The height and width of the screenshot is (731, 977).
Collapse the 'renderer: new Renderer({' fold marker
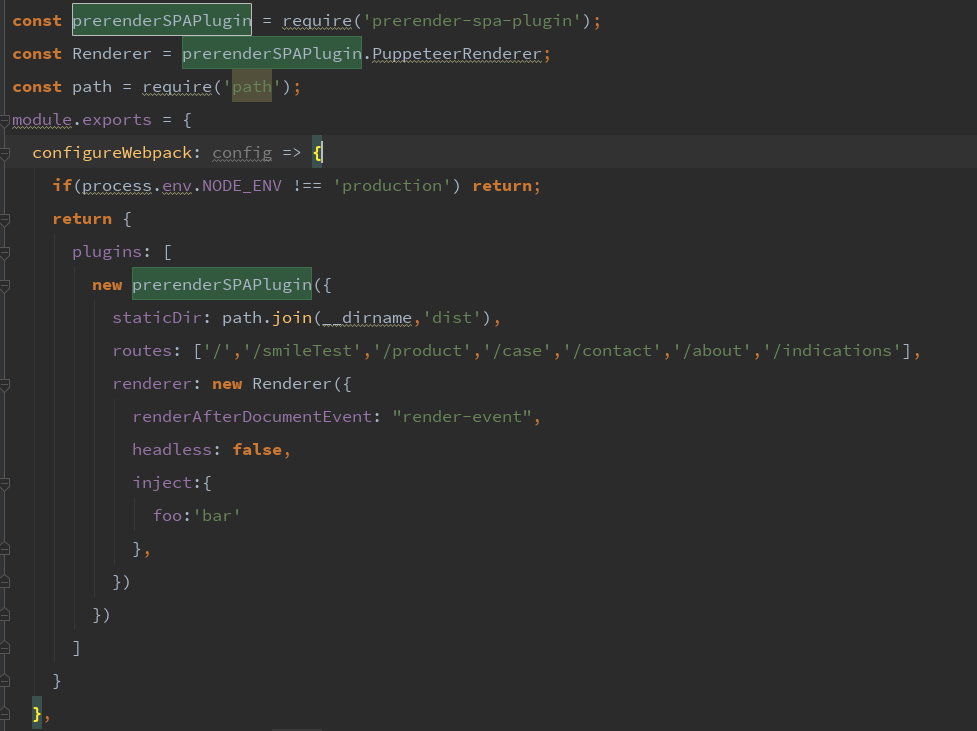pos(4,385)
